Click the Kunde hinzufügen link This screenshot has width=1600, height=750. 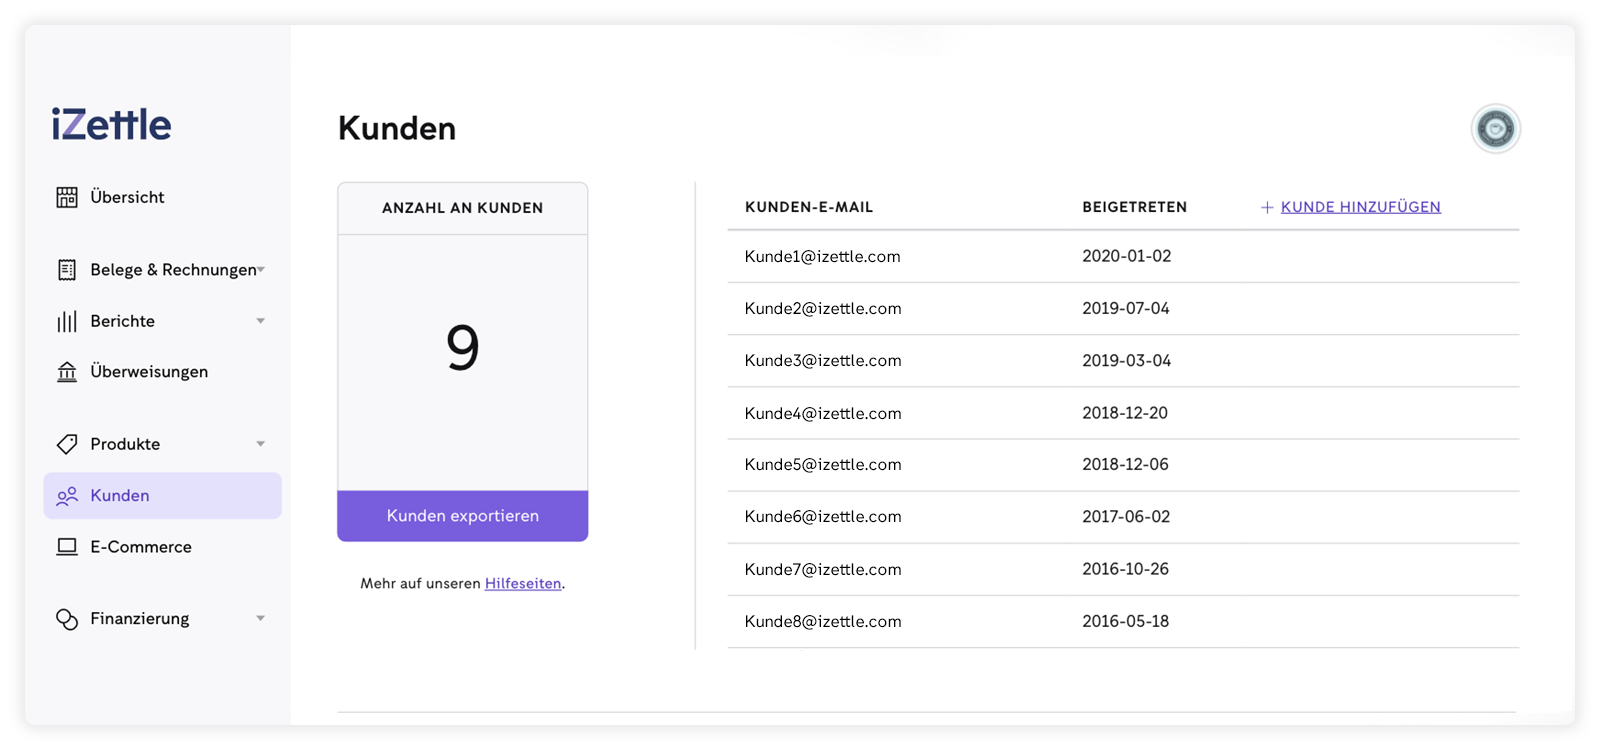[x=1360, y=207]
